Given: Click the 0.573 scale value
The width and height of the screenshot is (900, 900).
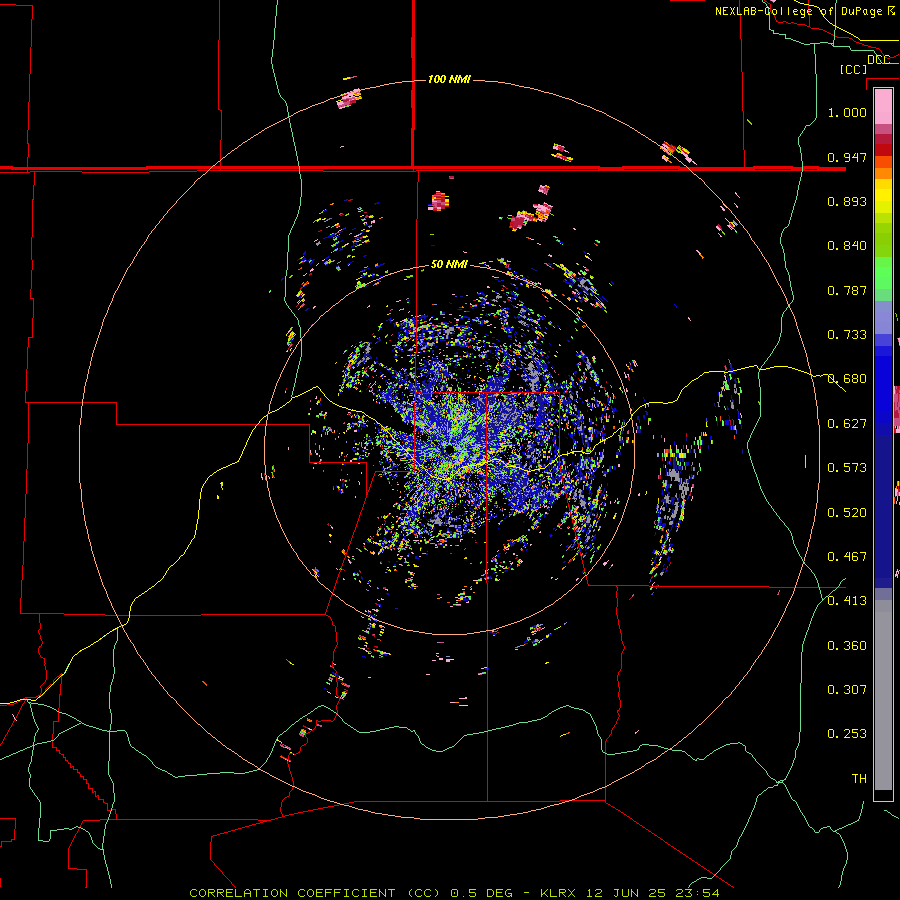Looking at the screenshot, I should click(x=847, y=468).
